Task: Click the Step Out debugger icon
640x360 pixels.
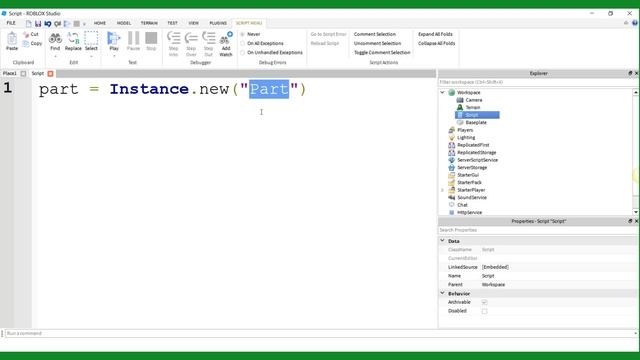Action: (209, 38)
